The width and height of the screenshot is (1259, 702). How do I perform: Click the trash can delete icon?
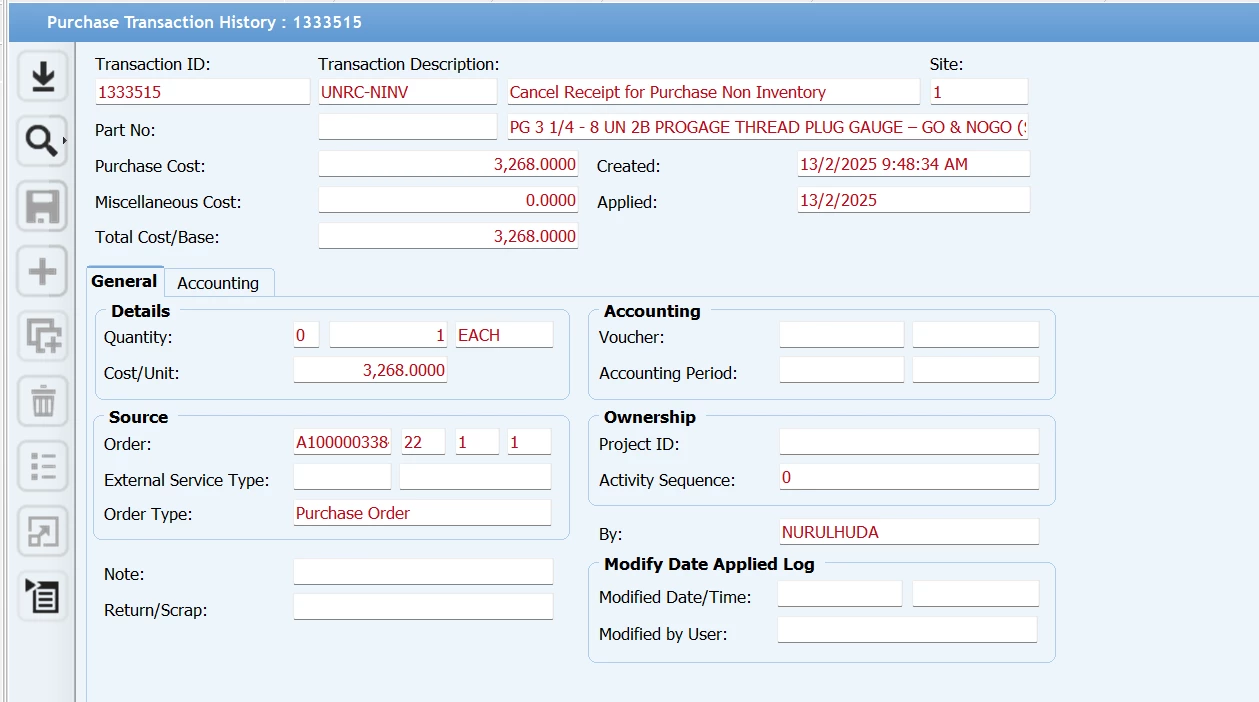pyautogui.click(x=42, y=402)
